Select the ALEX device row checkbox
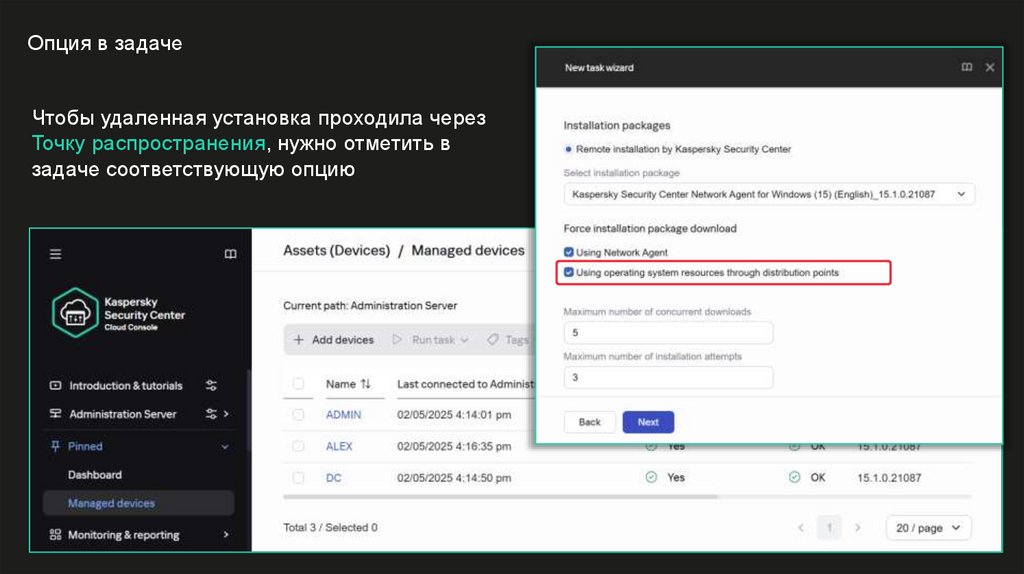 pyautogui.click(x=298, y=446)
